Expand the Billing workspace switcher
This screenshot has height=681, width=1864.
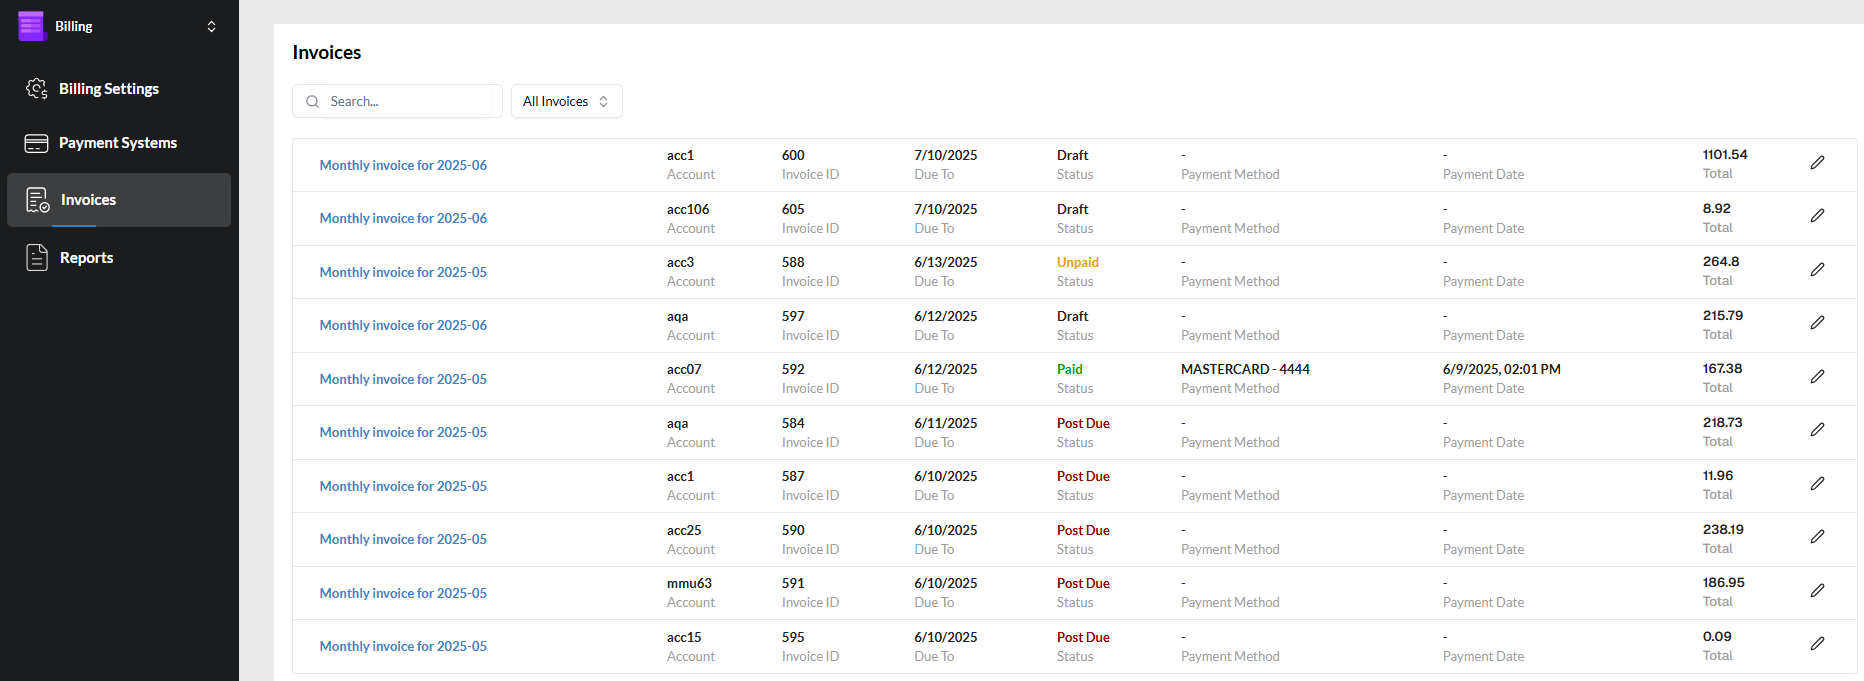211,27
